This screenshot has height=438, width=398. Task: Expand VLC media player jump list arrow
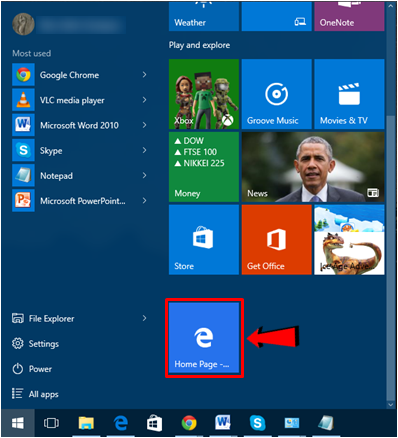tap(144, 100)
